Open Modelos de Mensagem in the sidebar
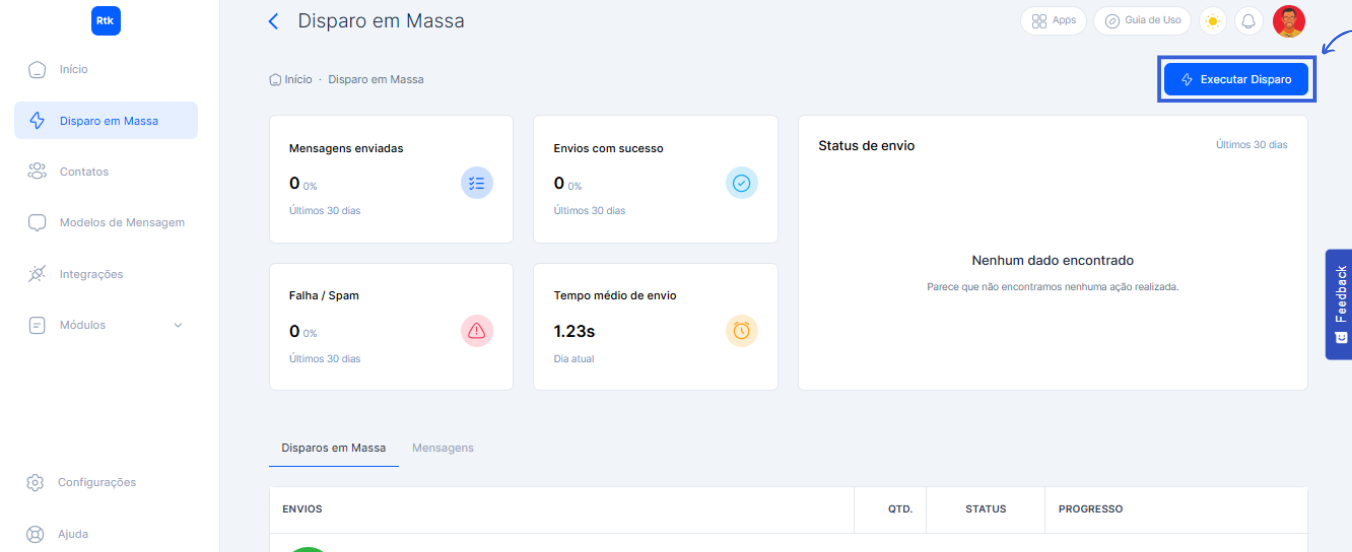 point(121,223)
